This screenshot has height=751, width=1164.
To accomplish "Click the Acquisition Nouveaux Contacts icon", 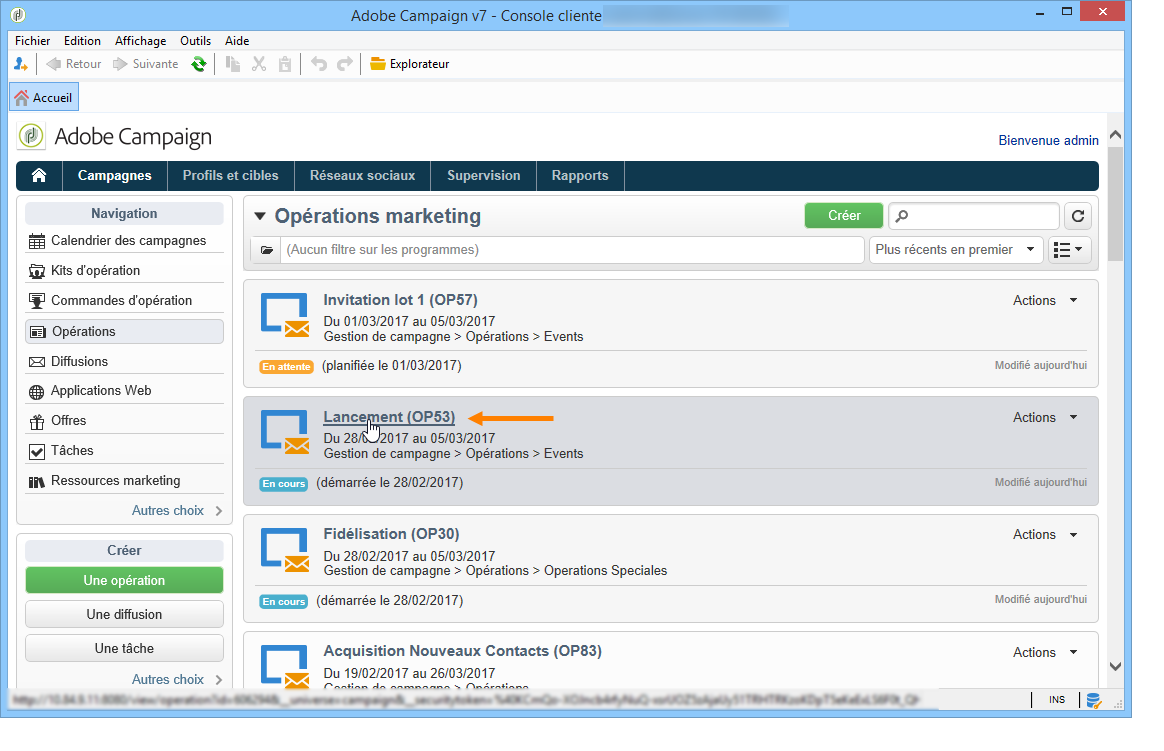I will 284,665.
